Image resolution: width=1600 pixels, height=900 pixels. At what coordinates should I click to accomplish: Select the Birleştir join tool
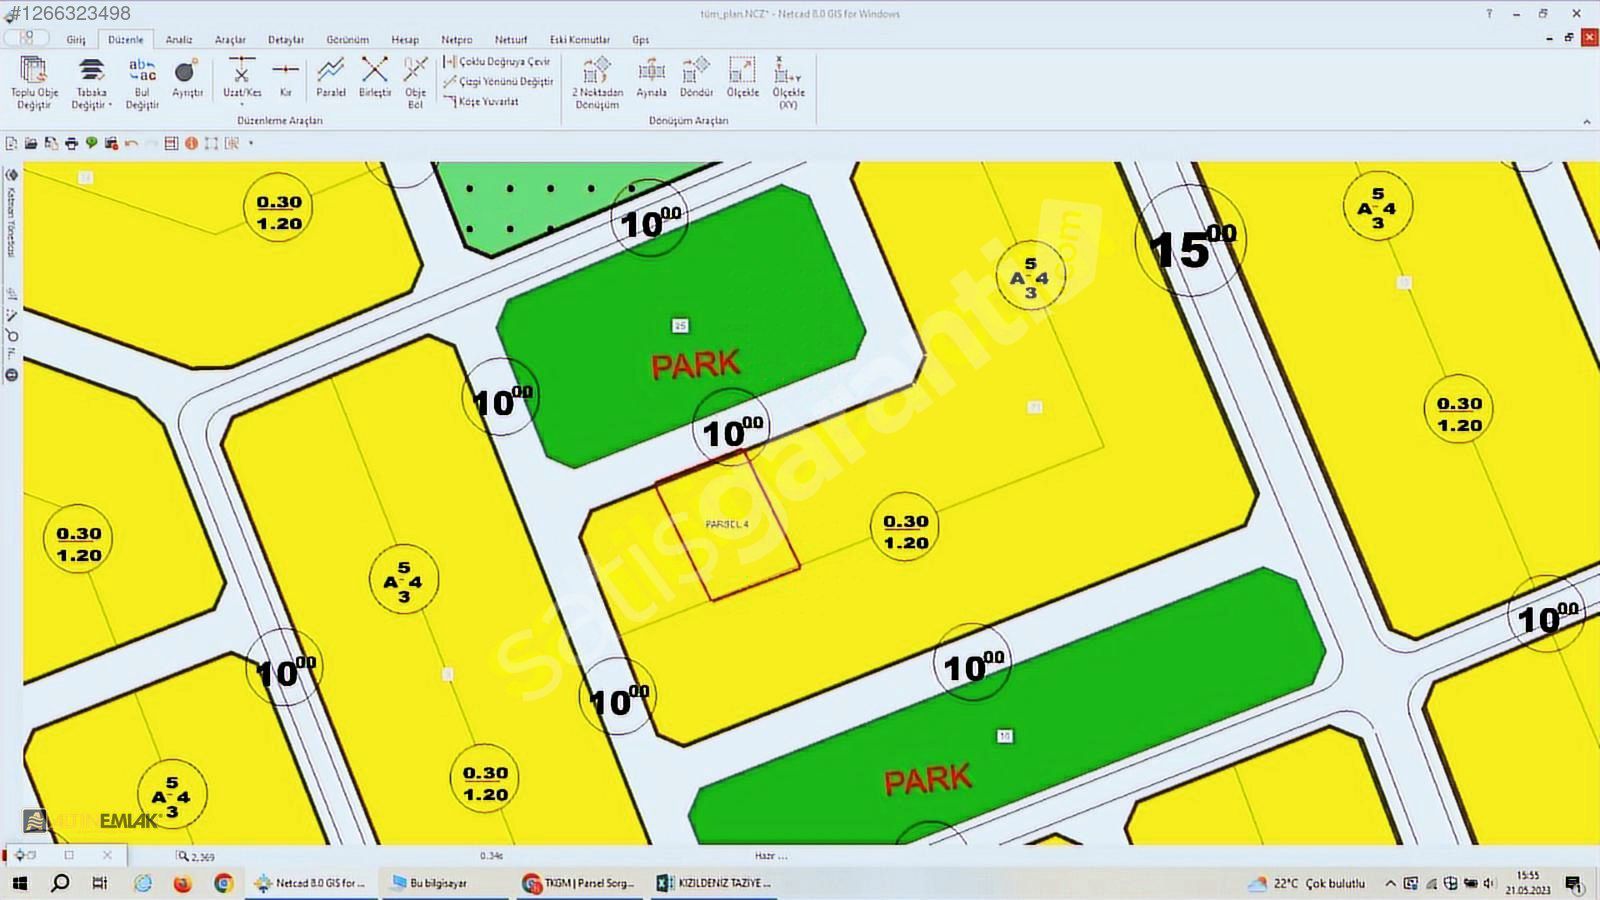375,78
